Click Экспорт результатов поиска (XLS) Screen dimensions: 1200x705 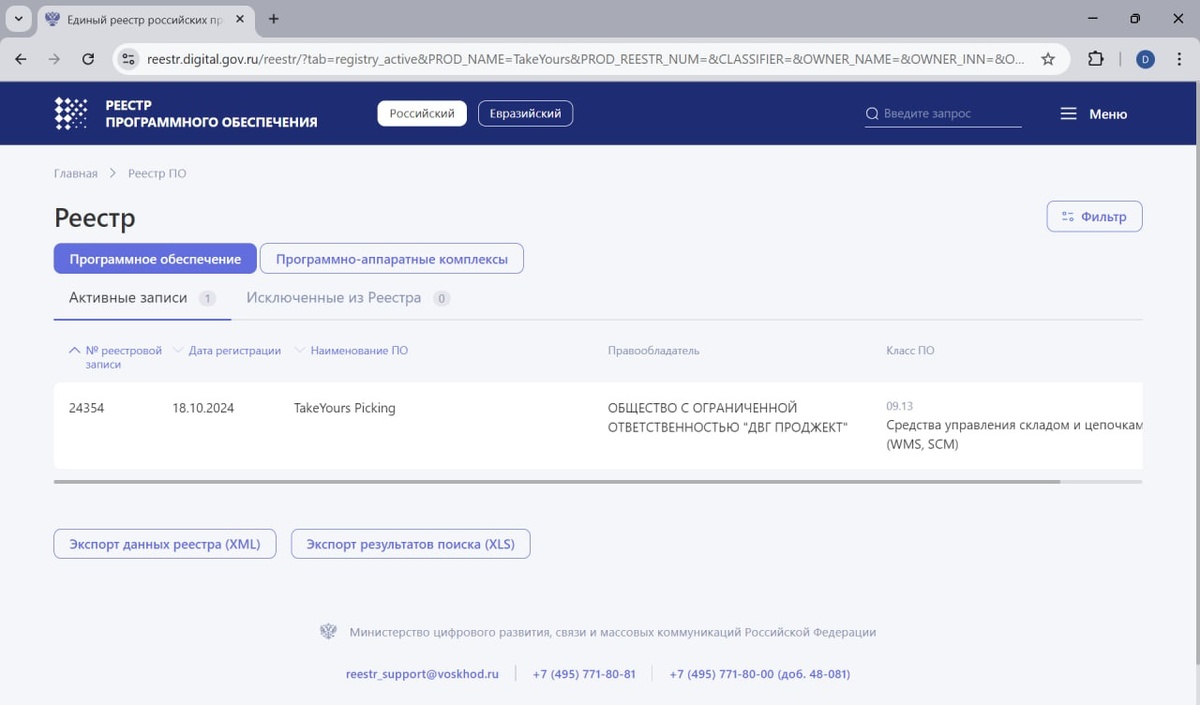[410, 544]
